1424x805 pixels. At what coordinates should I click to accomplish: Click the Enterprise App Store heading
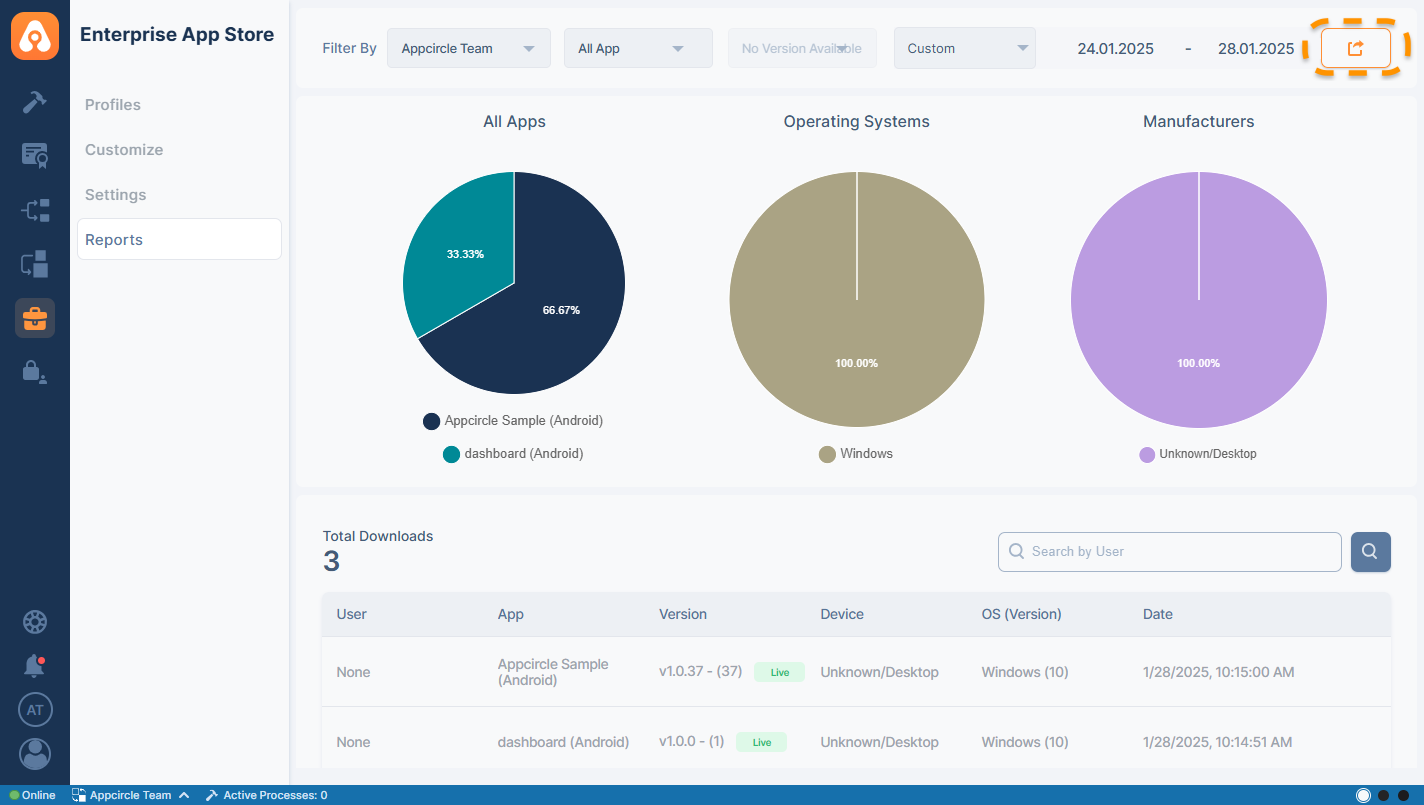[177, 34]
